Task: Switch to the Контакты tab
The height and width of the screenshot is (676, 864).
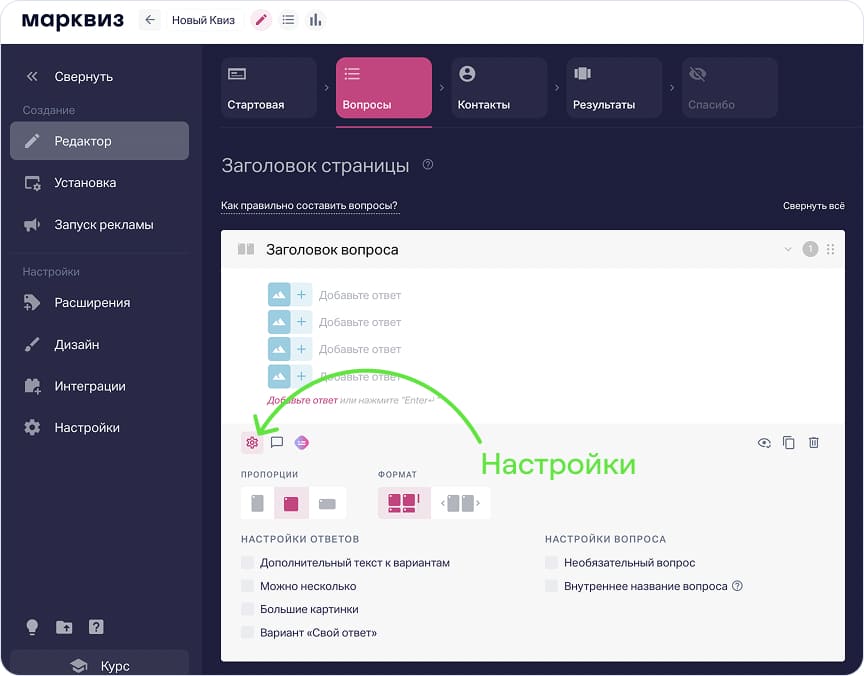Action: pyautogui.click(x=498, y=88)
